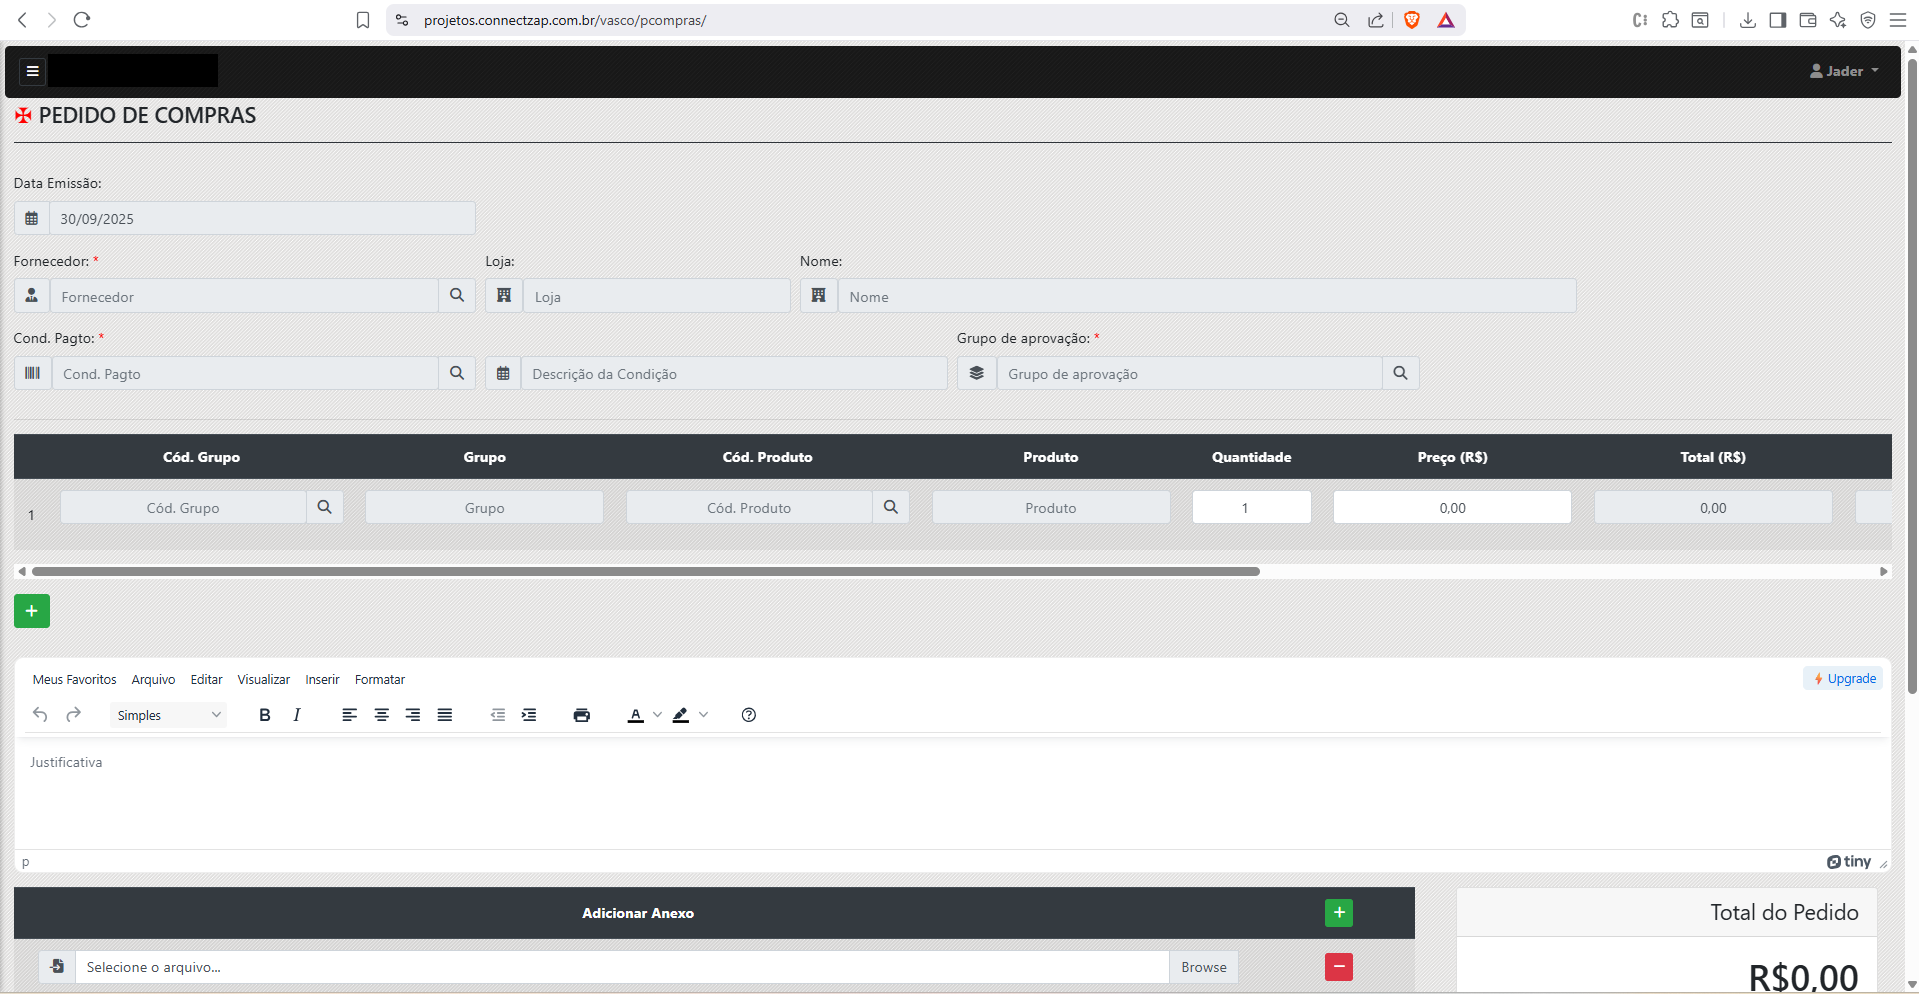Open the Inserir menu
Image resolution: width=1919 pixels, height=994 pixels.
pos(322,680)
